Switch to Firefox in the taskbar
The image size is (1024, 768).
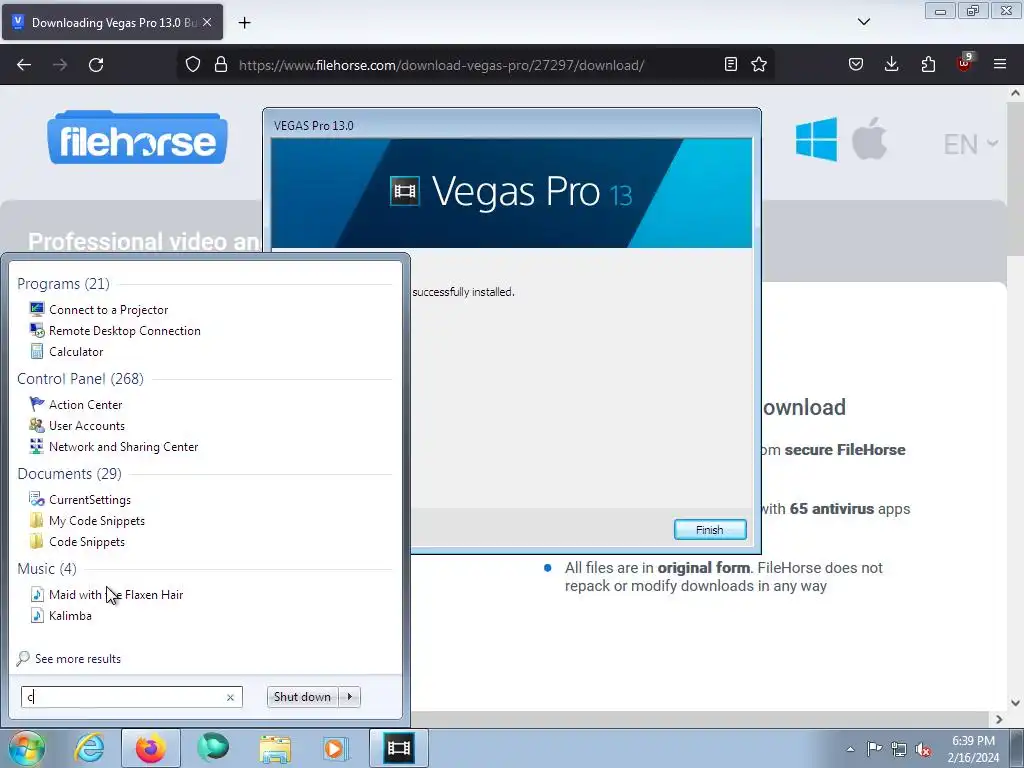[151, 748]
